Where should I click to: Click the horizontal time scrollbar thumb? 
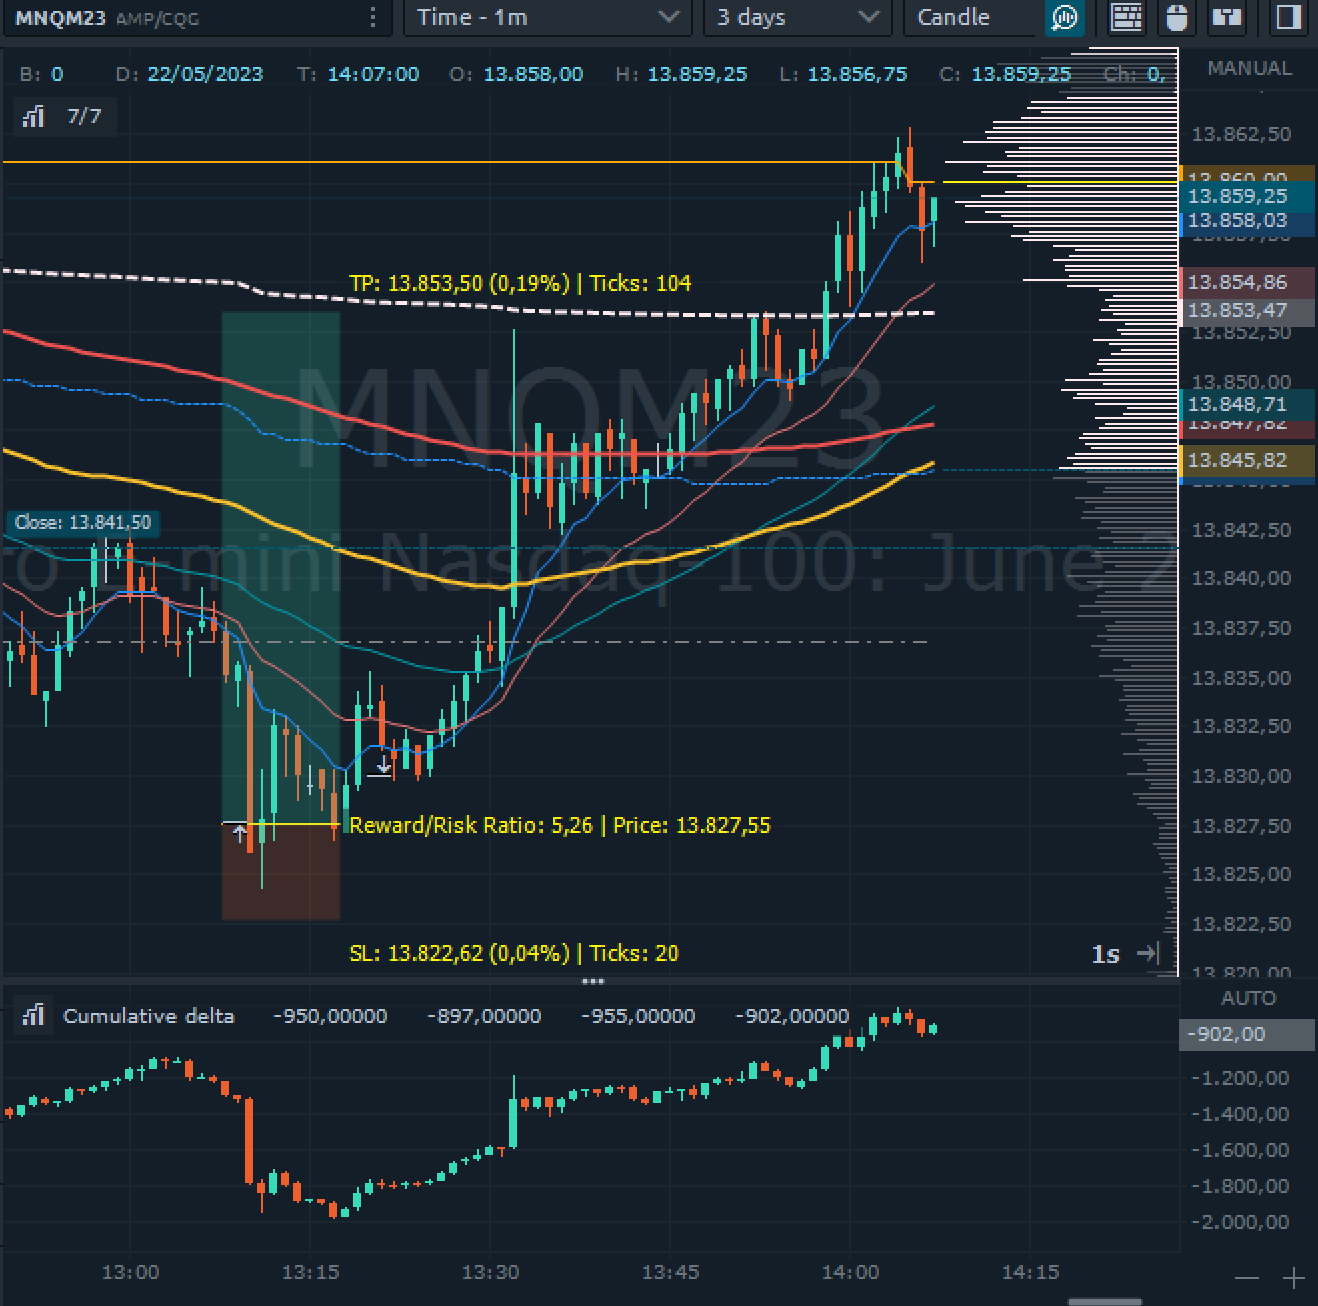(x=1105, y=1301)
